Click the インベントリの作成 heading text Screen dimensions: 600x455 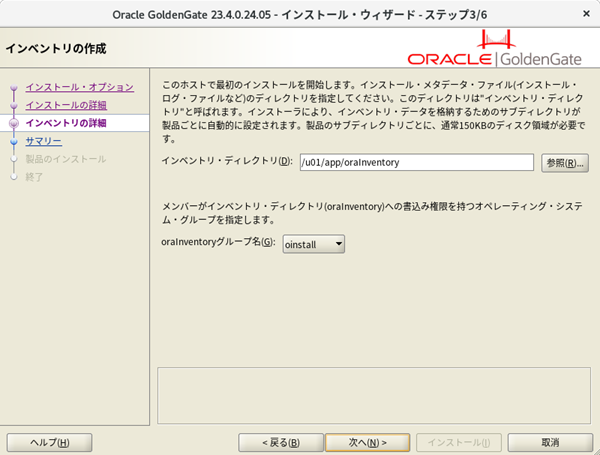tap(56, 49)
